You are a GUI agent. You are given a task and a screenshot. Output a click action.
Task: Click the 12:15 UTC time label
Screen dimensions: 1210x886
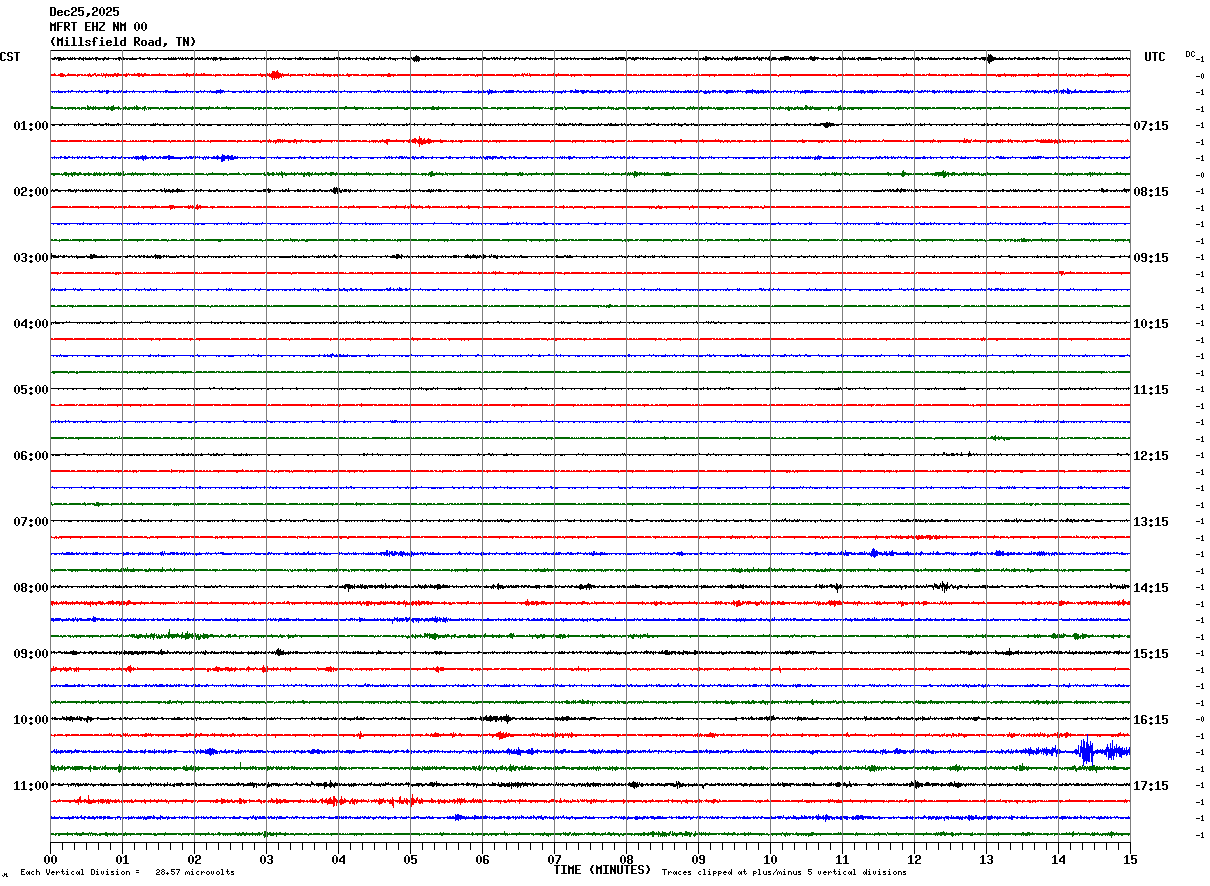click(x=1151, y=456)
